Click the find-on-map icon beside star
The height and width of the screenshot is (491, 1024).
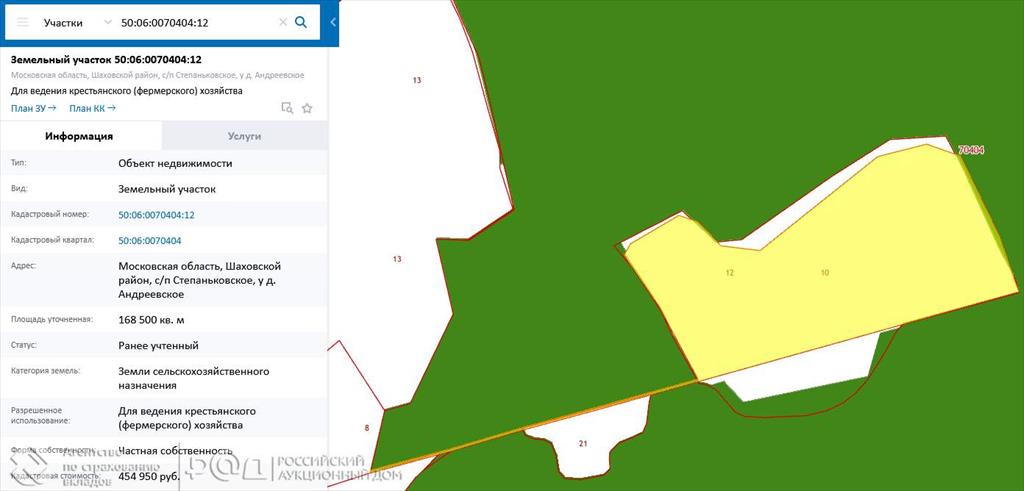tap(286, 108)
